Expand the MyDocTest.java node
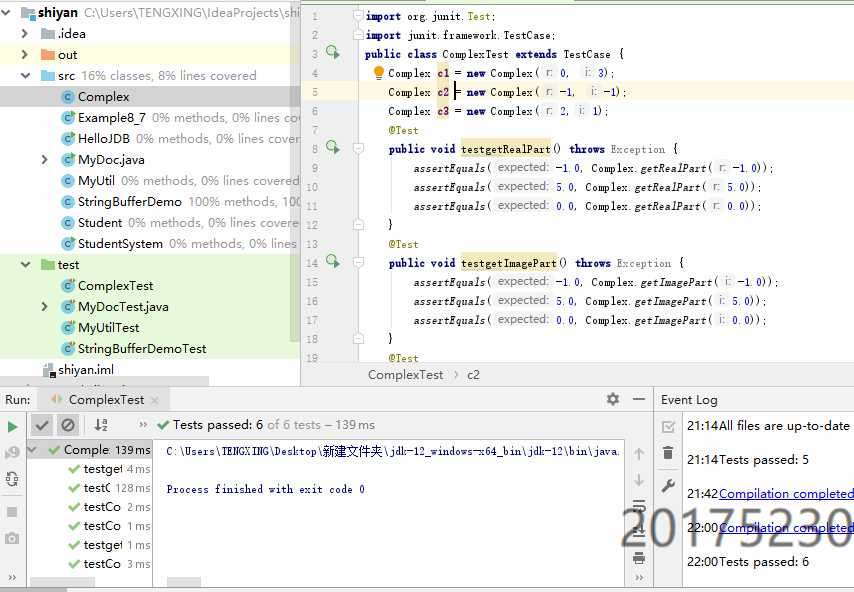This screenshot has height=592, width=854. click(x=45, y=307)
